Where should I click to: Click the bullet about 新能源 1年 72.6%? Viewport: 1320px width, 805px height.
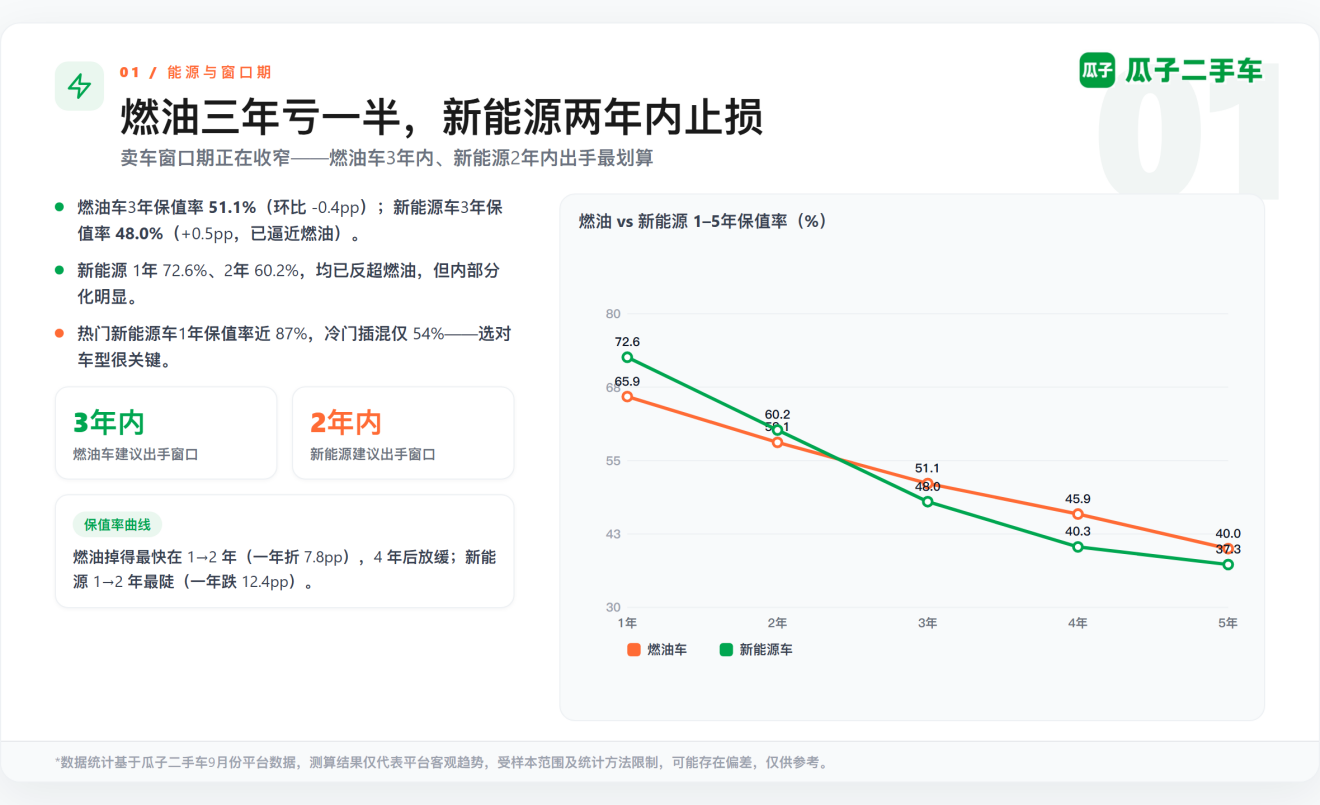point(288,284)
